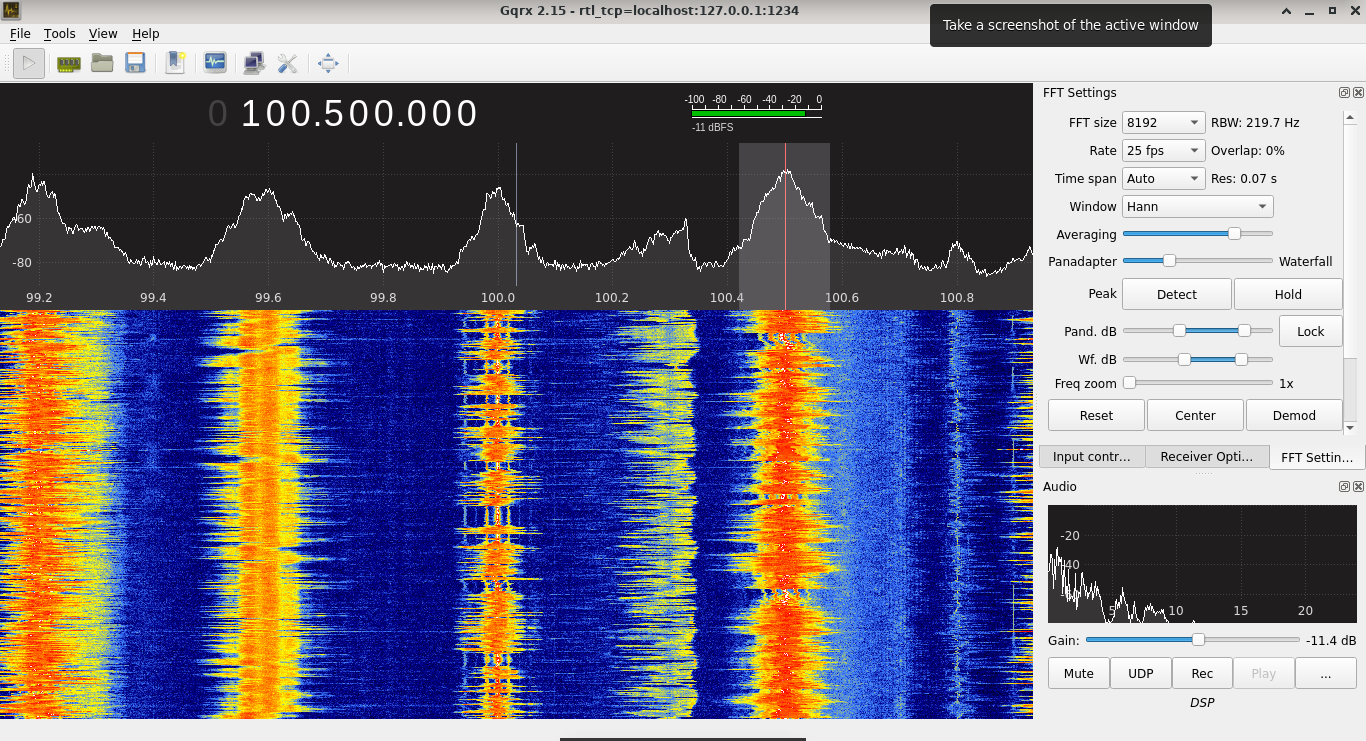The height and width of the screenshot is (741, 1366).
Task: Toggle the Peak Hold button
Action: [1287, 294]
